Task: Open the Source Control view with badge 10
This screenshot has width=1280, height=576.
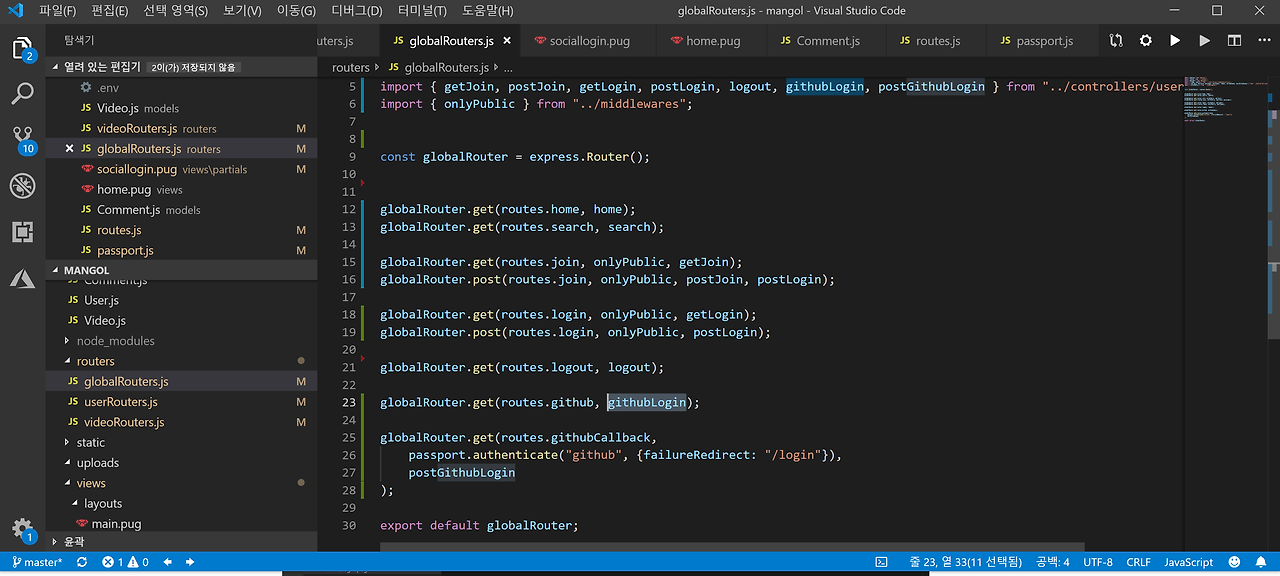Action: (x=22, y=138)
